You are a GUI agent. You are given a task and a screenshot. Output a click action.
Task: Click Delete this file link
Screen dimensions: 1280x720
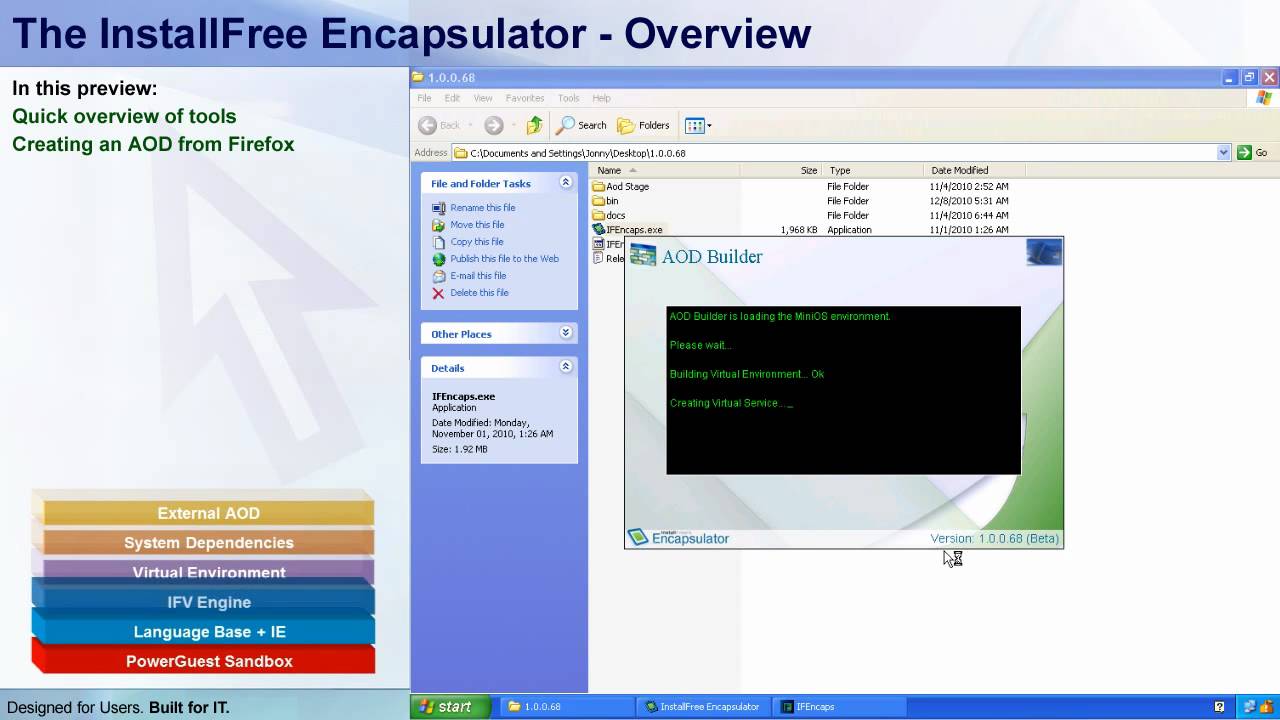[479, 293]
